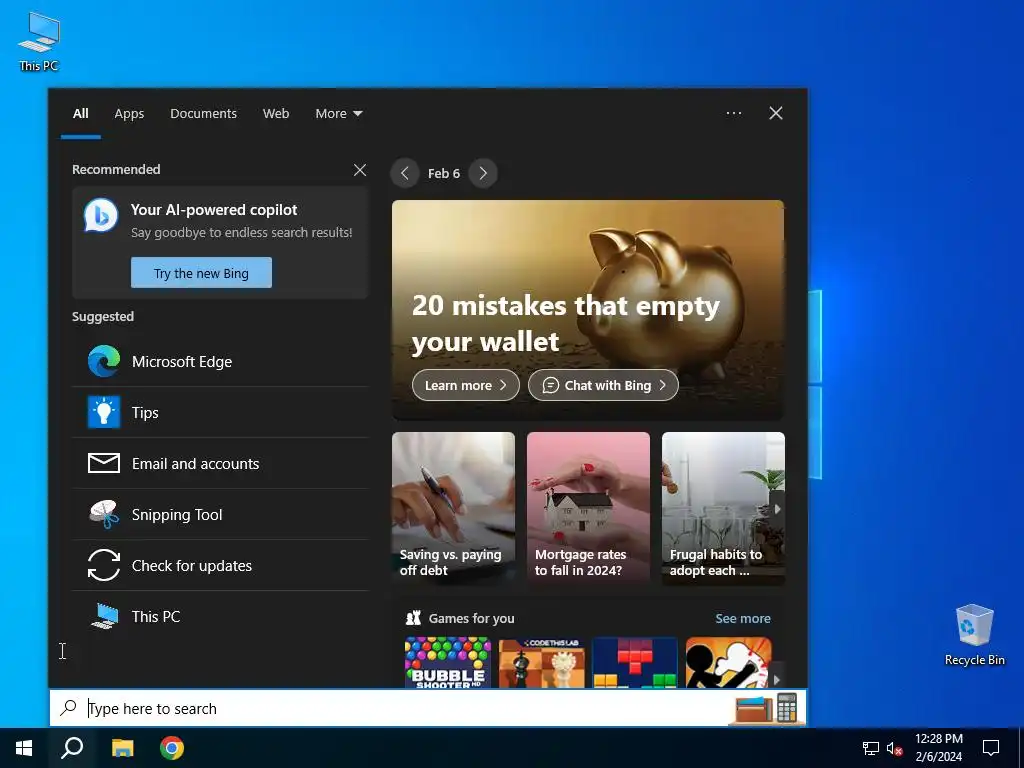Screen dimensions: 1024x768
Task: Click the chess pieces Games for you icon
Action: pos(413,618)
